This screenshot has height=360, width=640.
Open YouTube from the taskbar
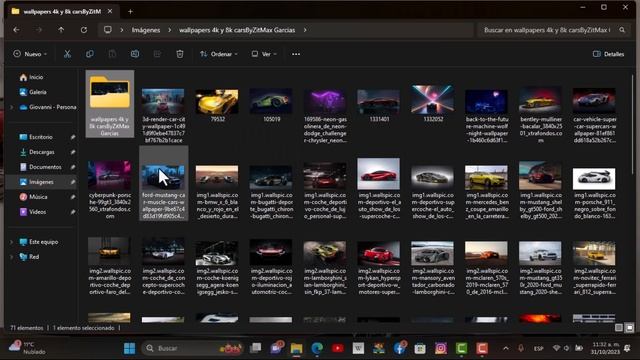pos(338,348)
